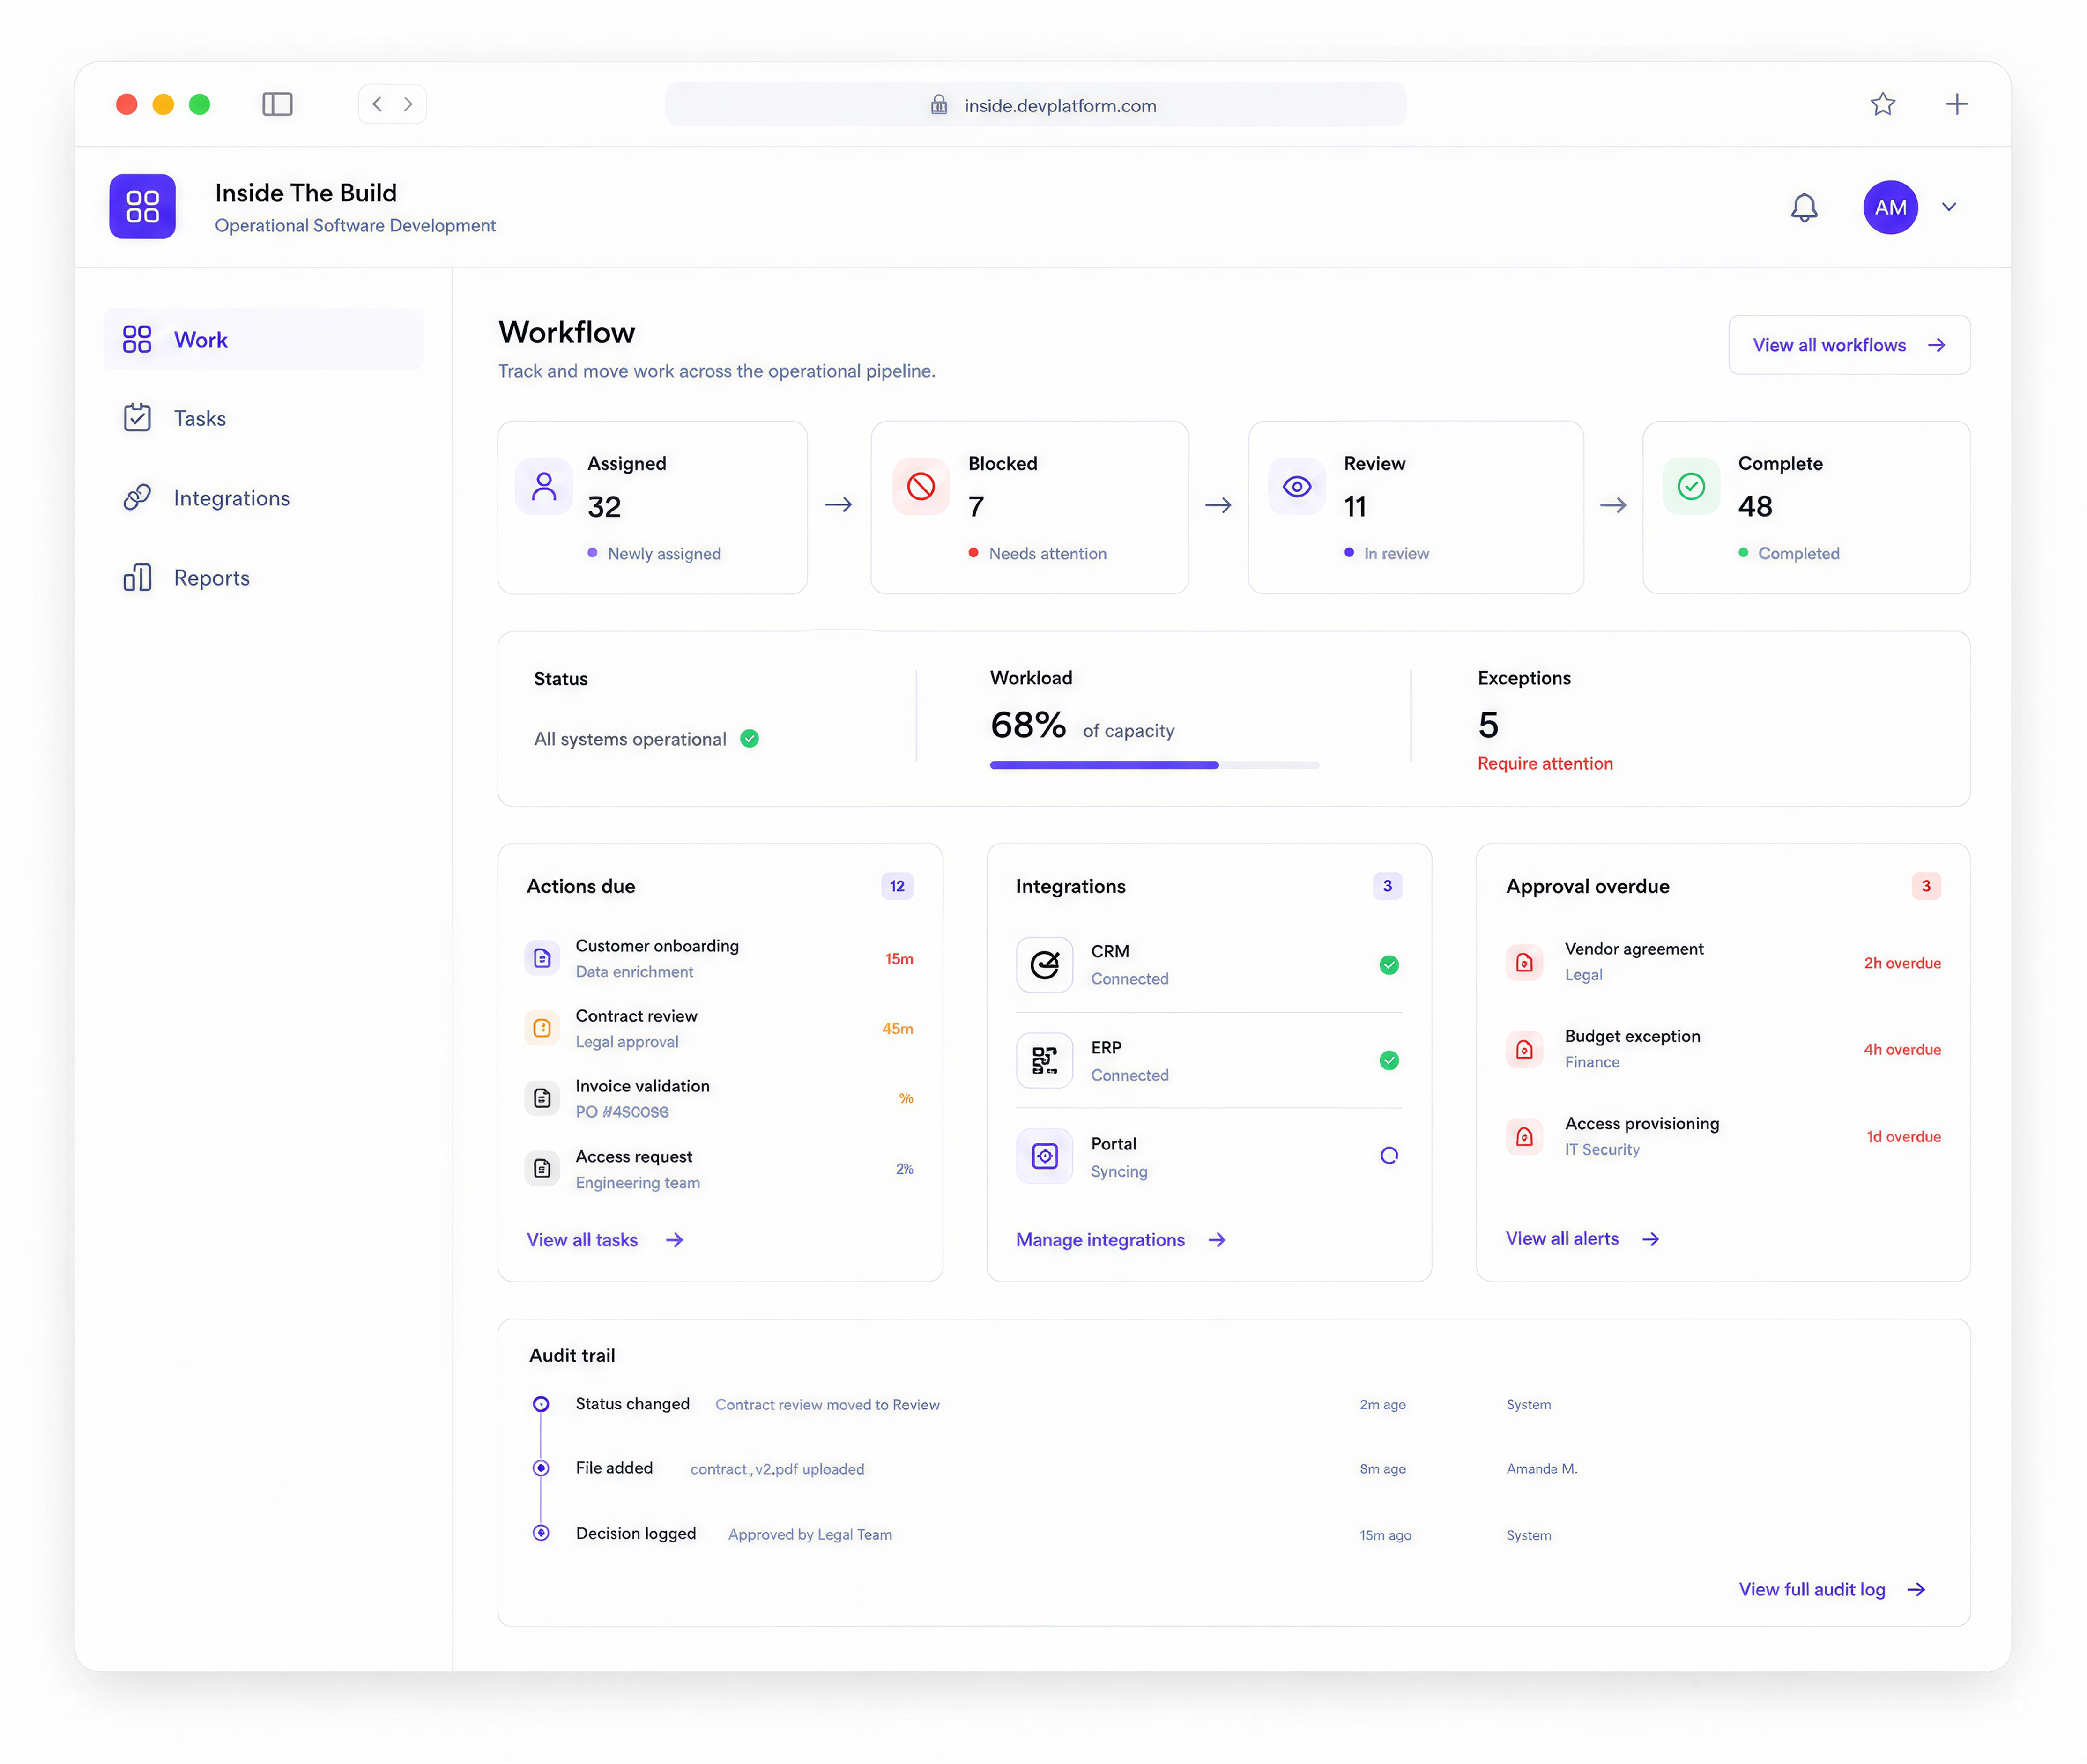This screenshot has height=1764, width=2087.
Task: Open the AM user avatar menu
Action: pos(1889,207)
